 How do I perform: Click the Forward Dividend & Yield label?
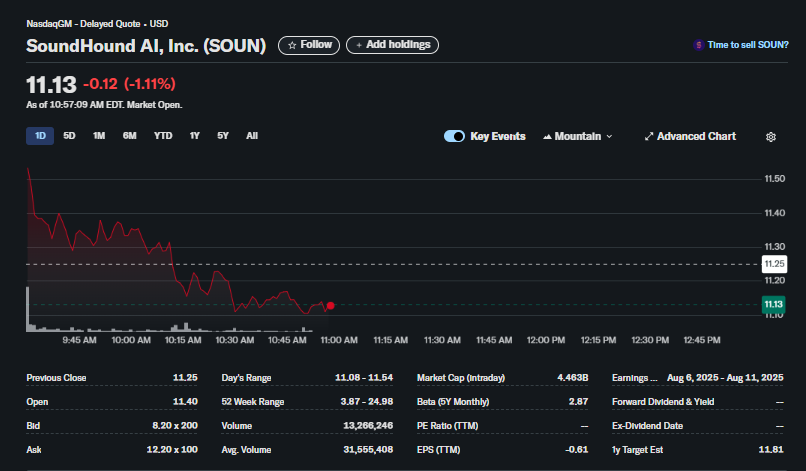663,402
